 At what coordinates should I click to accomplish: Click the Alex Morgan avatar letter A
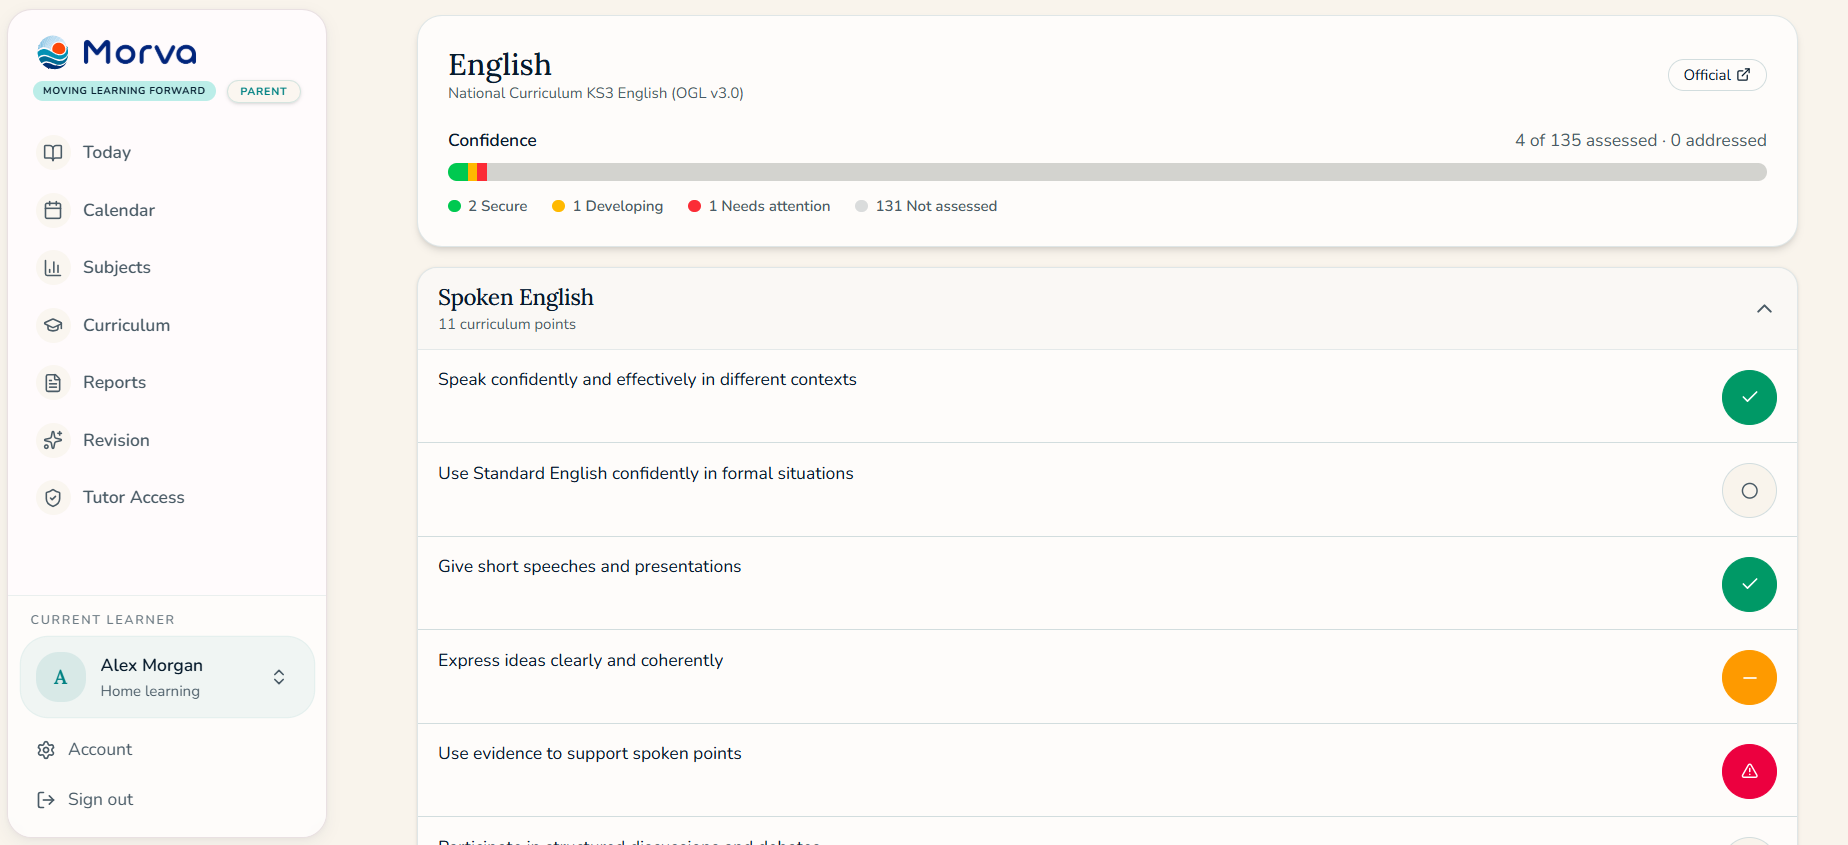[61, 677]
